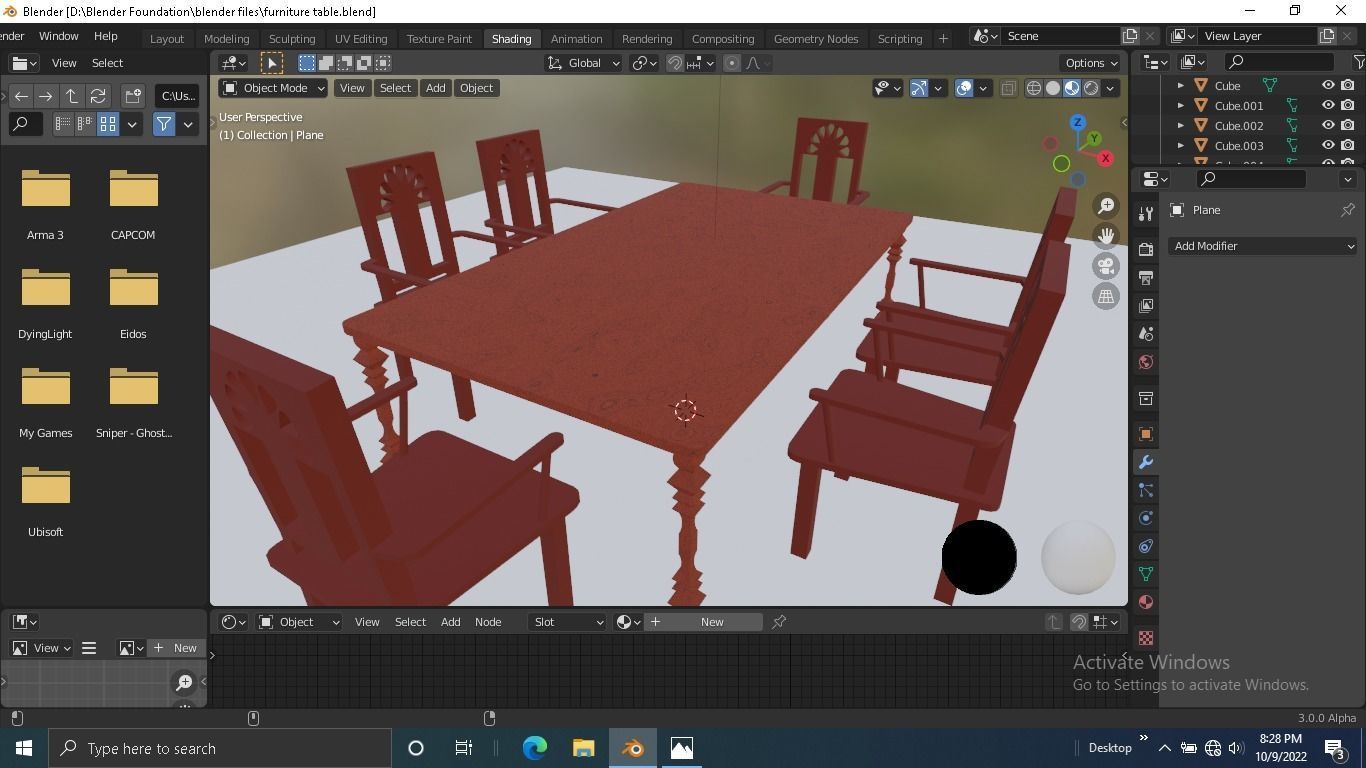Create a new folder in file browser

pos(133,96)
